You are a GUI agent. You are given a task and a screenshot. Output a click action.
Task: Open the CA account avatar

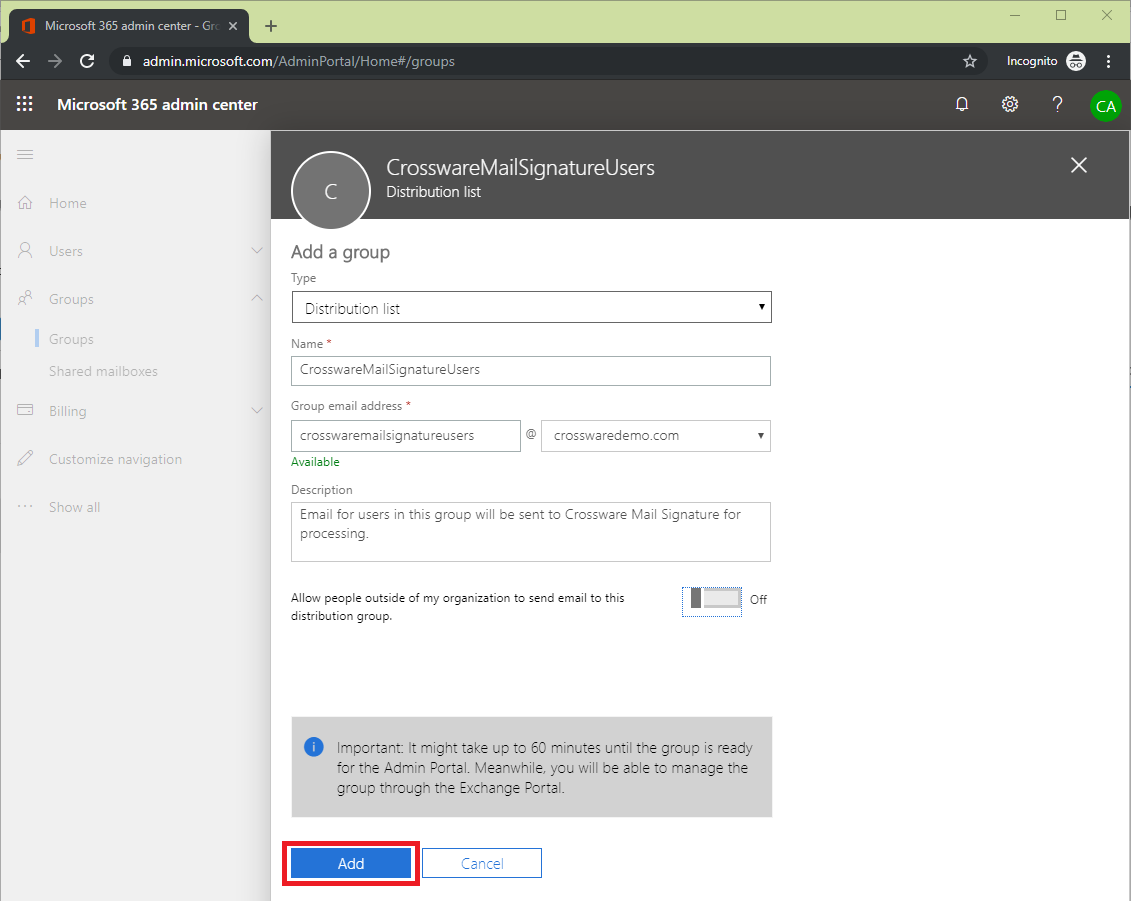1105,104
